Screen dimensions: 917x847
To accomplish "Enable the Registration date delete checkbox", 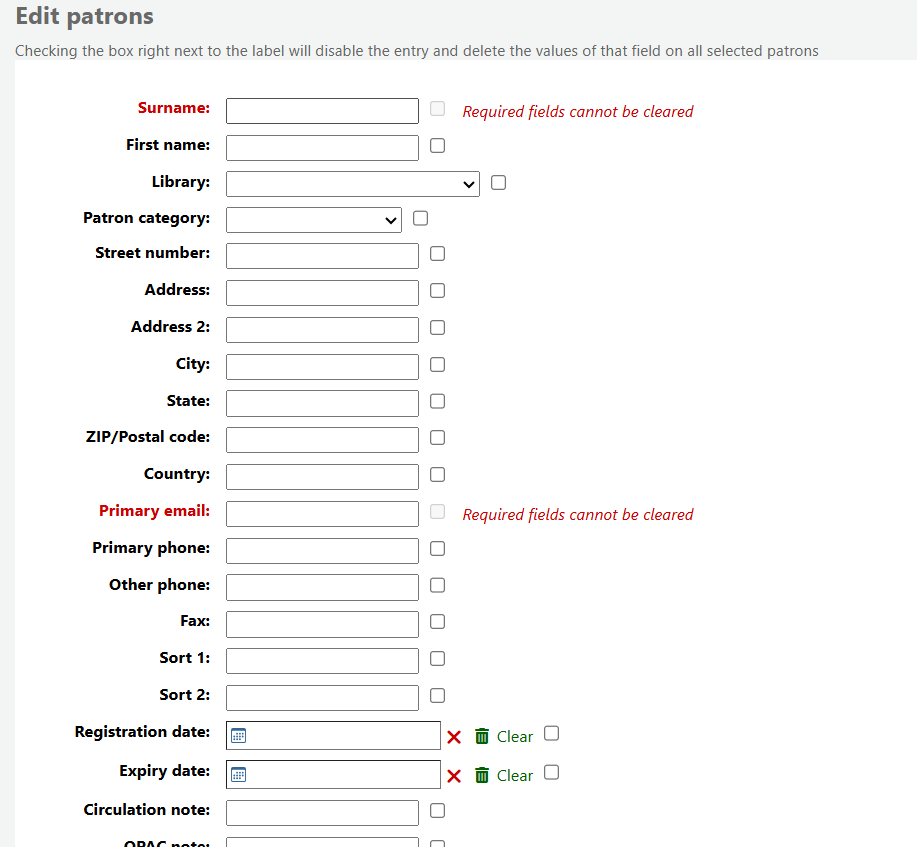I will point(551,734).
